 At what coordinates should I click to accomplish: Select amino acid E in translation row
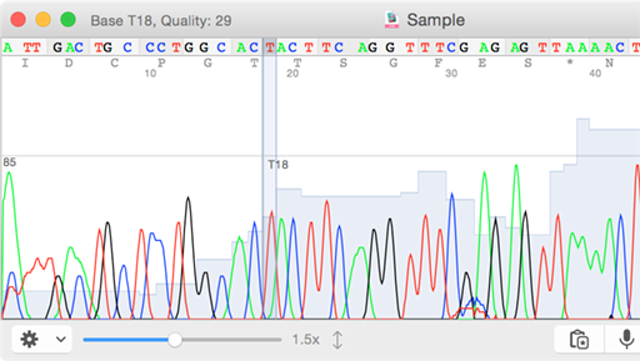pos(482,63)
